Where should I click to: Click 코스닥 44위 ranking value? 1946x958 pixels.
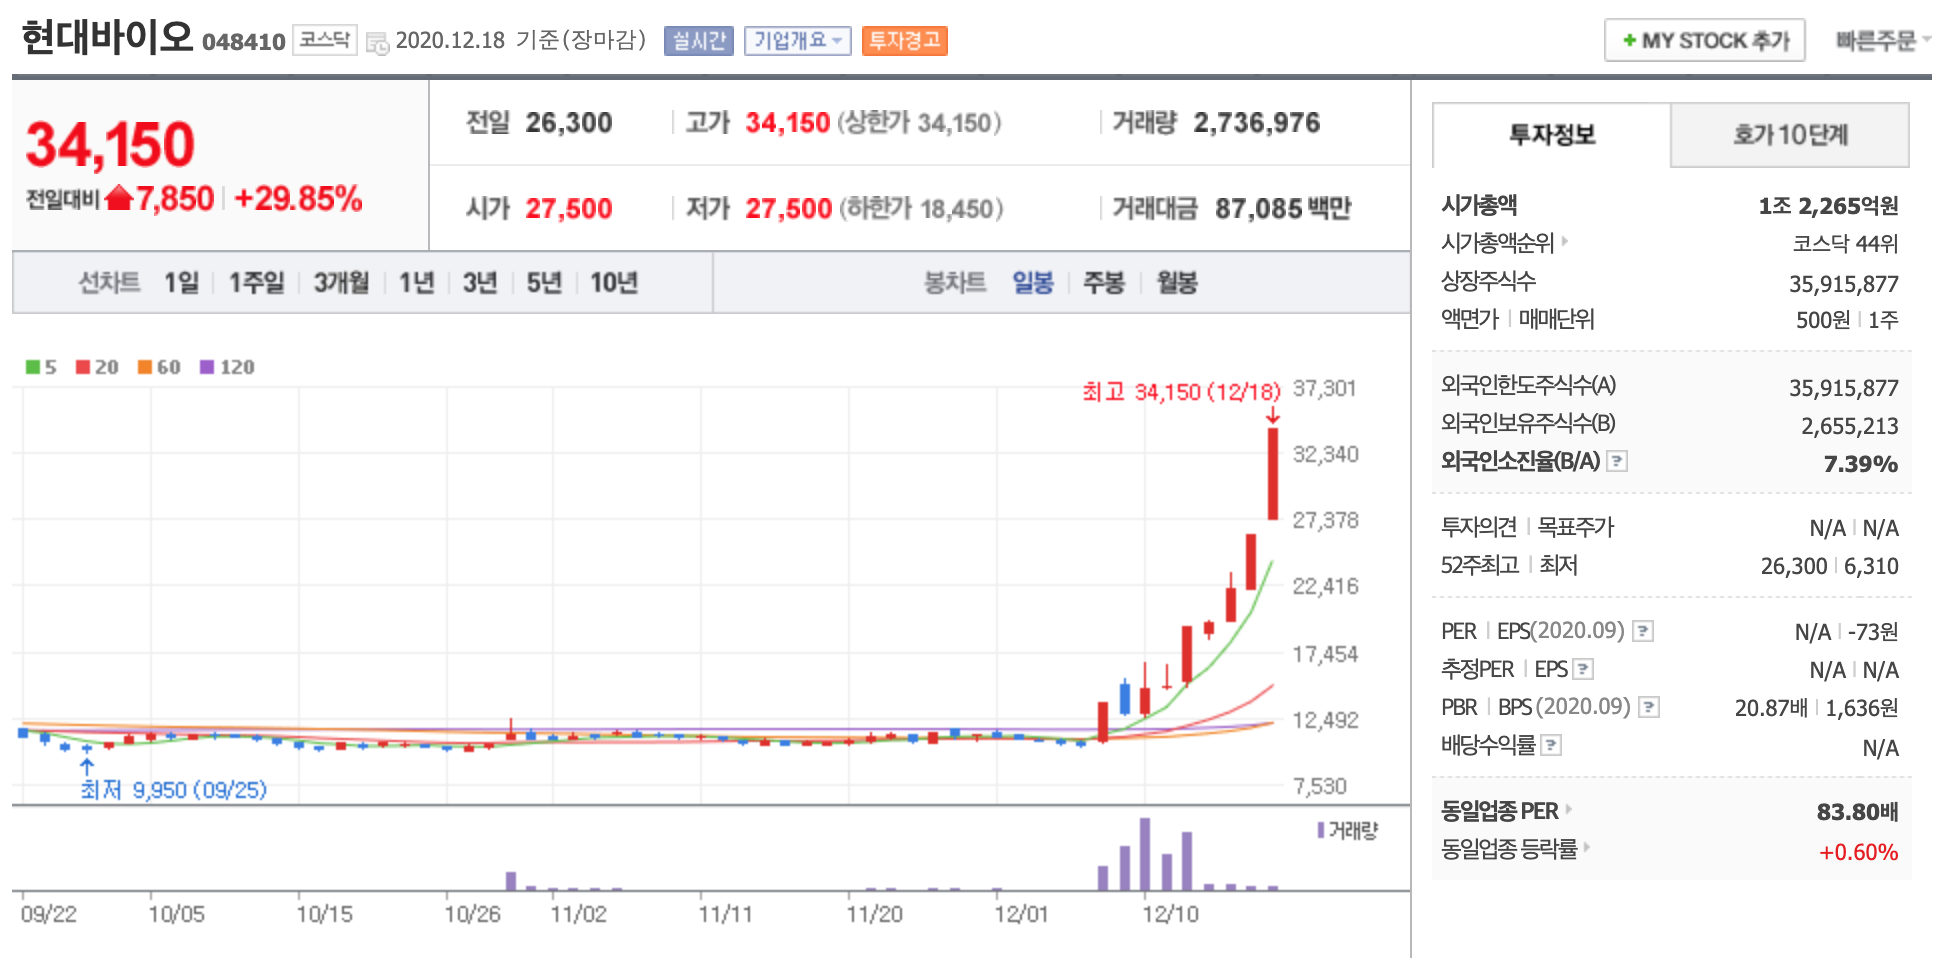(1845, 244)
